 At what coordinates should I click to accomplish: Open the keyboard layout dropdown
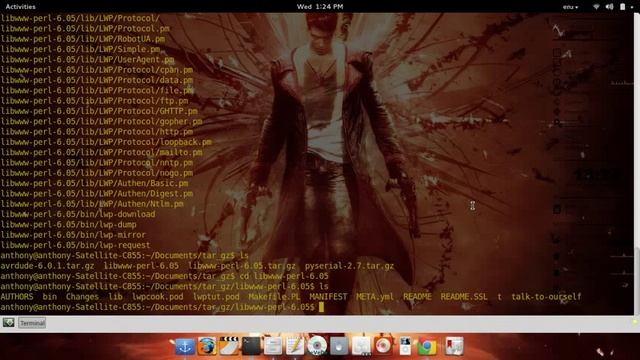[x=570, y=7]
